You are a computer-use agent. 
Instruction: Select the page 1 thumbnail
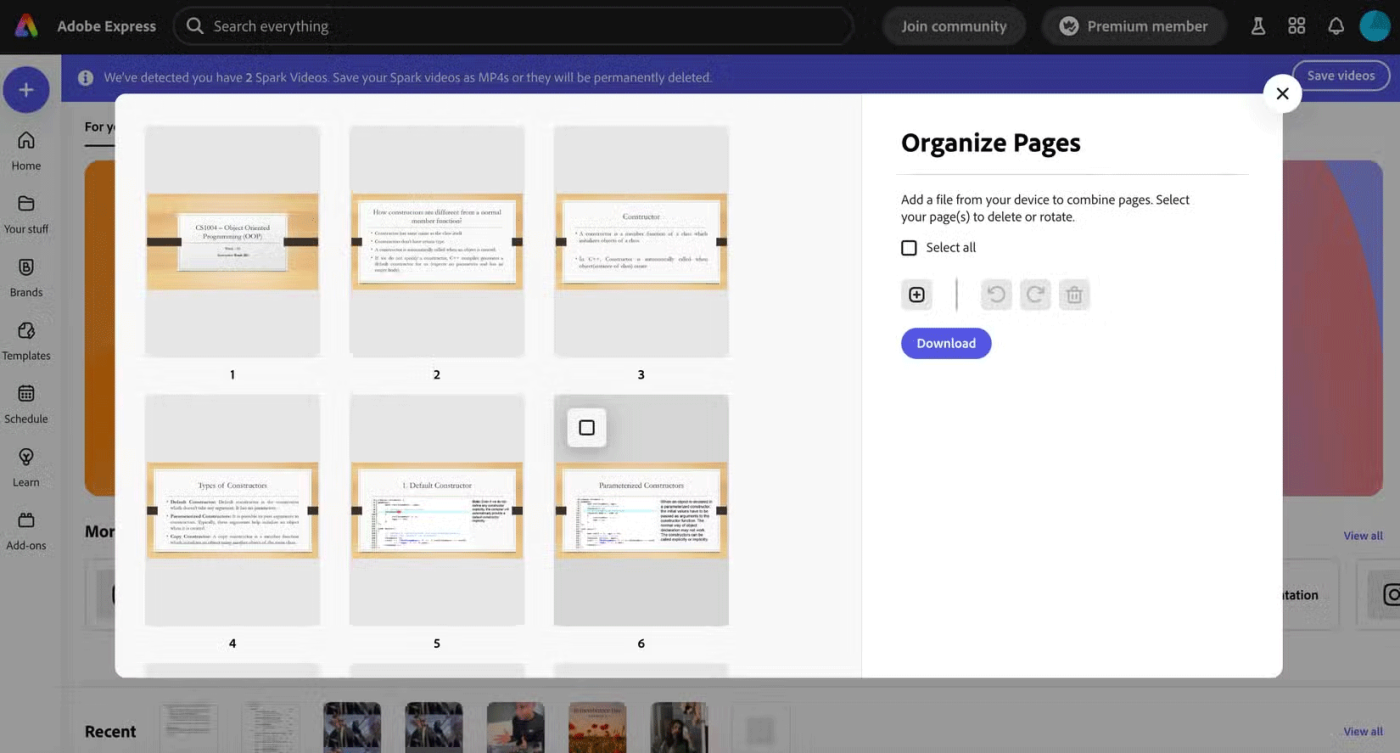click(x=232, y=241)
